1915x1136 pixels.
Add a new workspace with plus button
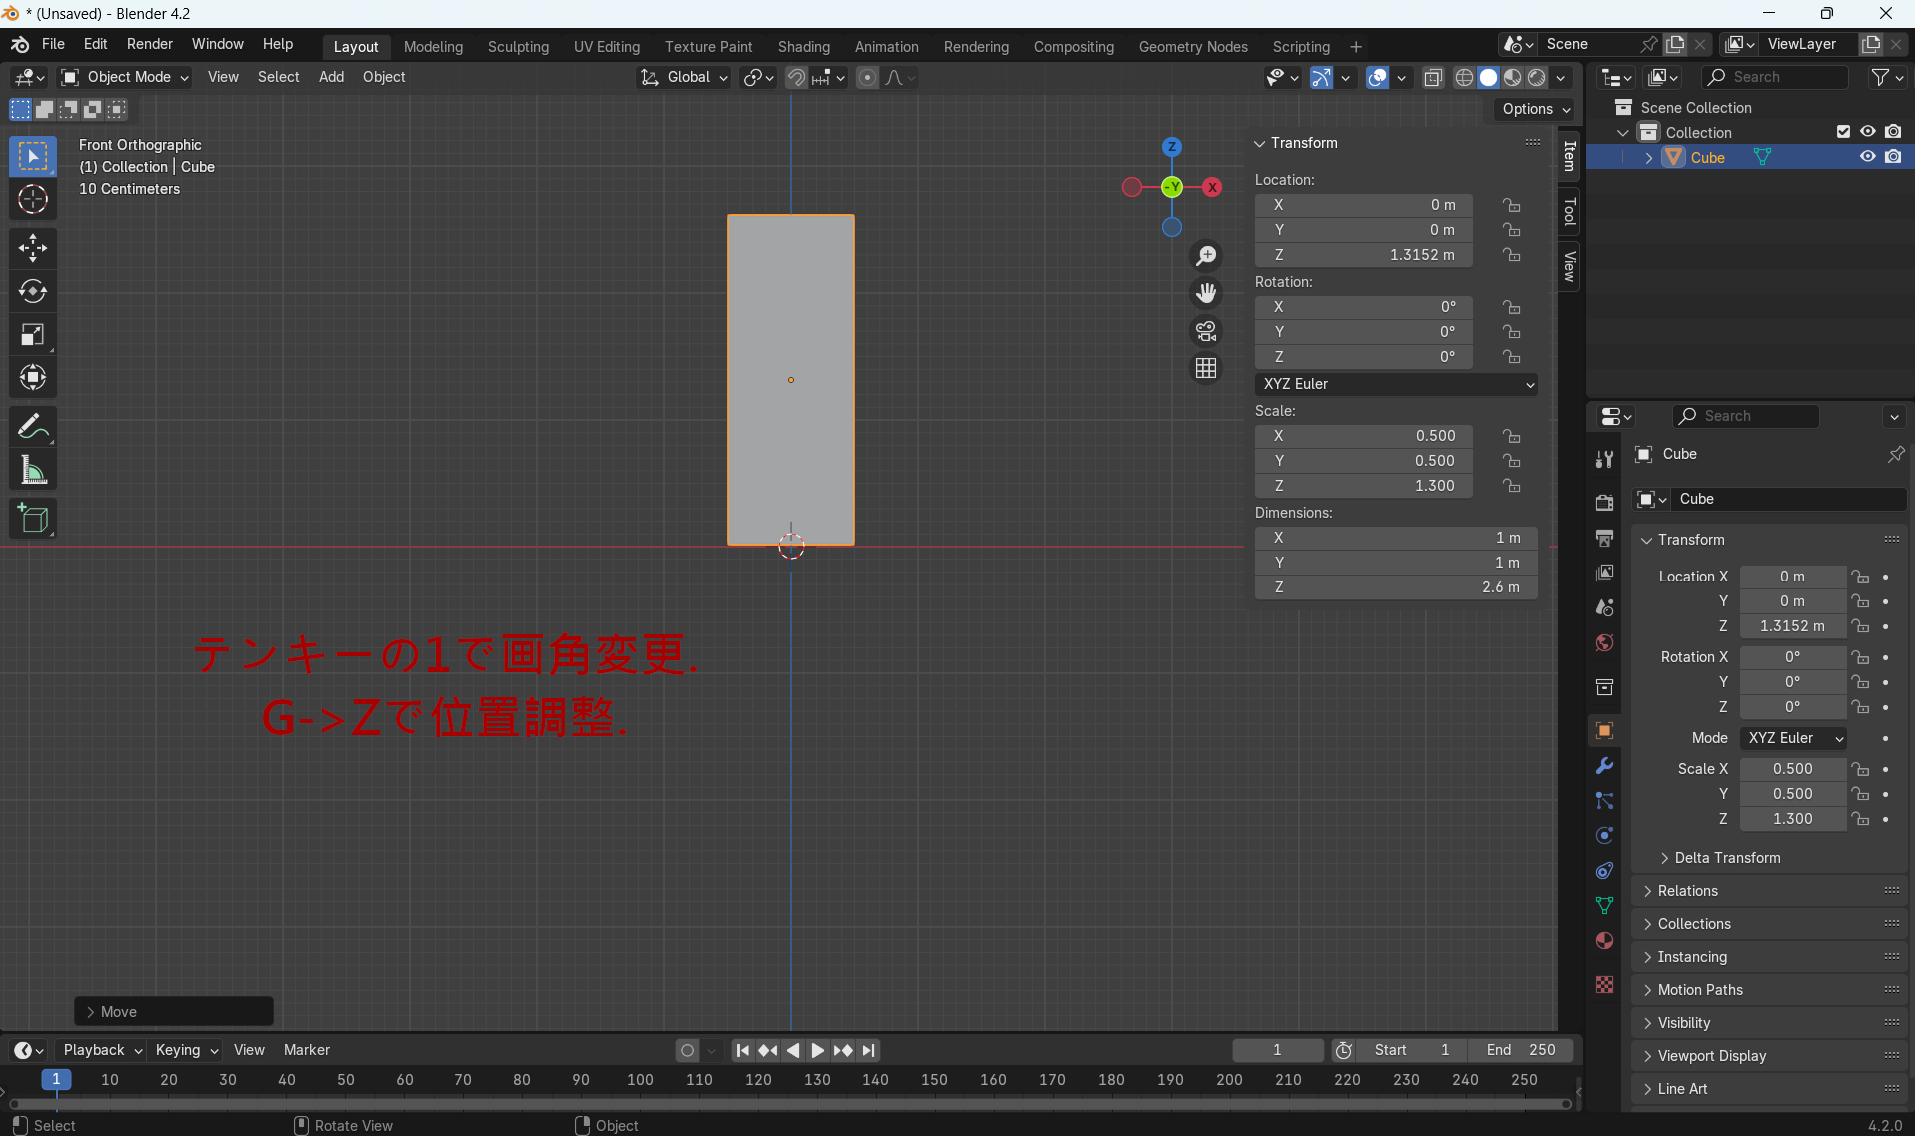coord(1356,47)
